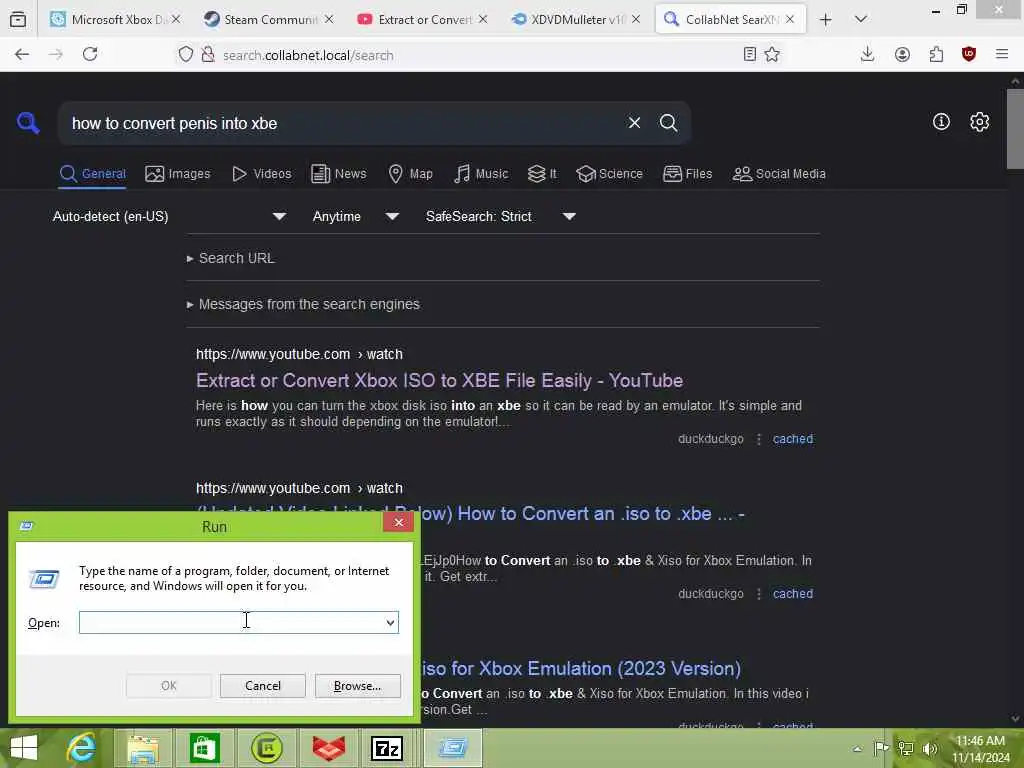1024x768 pixels.
Task: Switch to the Music category
Action: click(x=481, y=174)
